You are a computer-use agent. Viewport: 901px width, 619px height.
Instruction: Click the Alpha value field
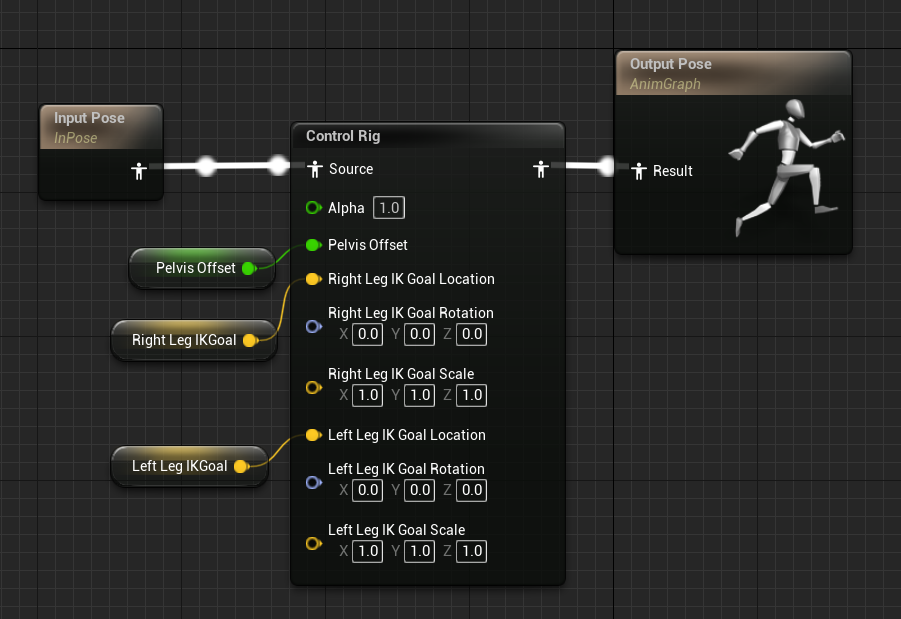coord(389,207)
